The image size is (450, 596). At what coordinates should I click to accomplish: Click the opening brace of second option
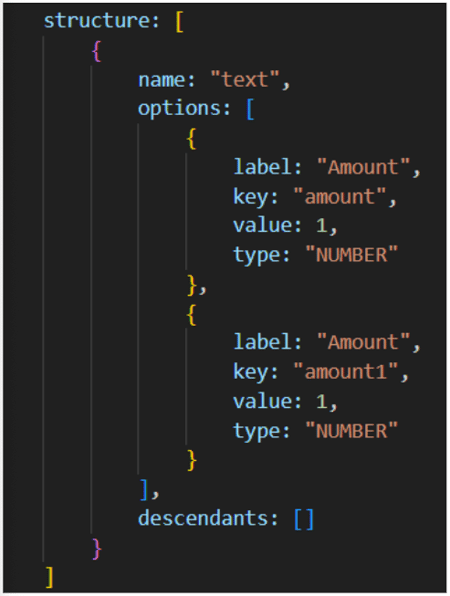tap(191, 314)
